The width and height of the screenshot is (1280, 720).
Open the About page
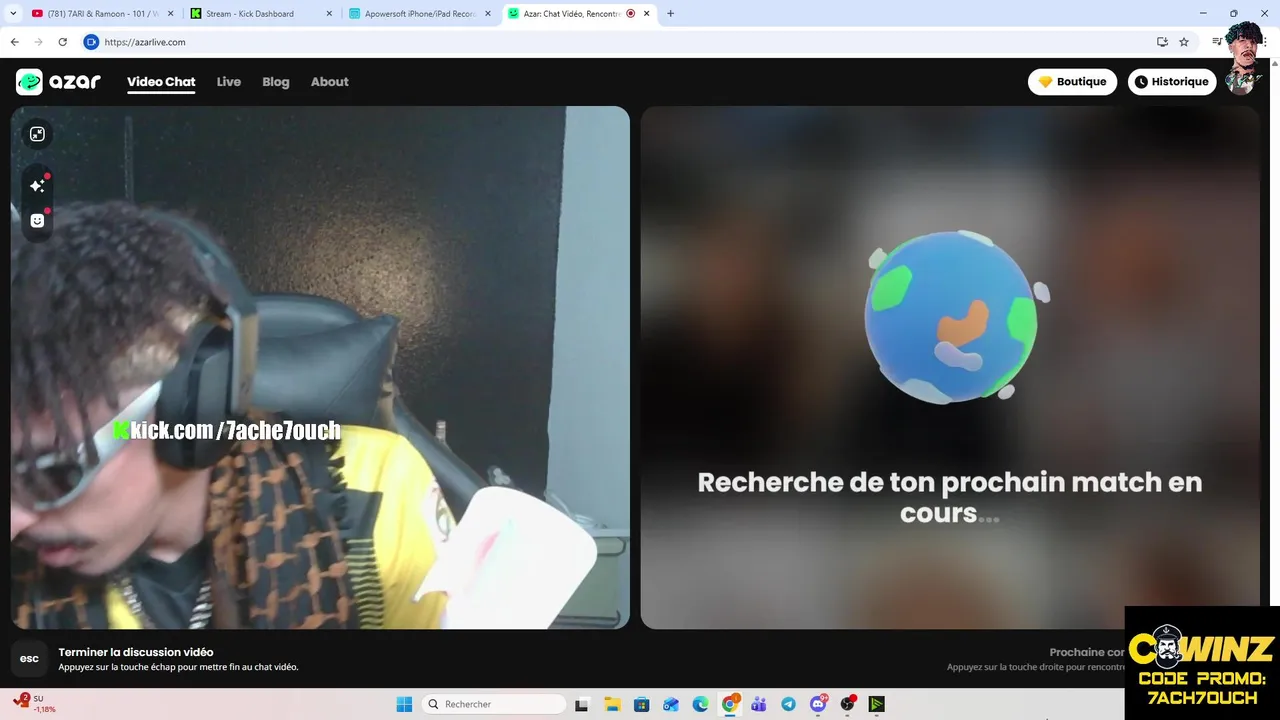click(330, 82)
